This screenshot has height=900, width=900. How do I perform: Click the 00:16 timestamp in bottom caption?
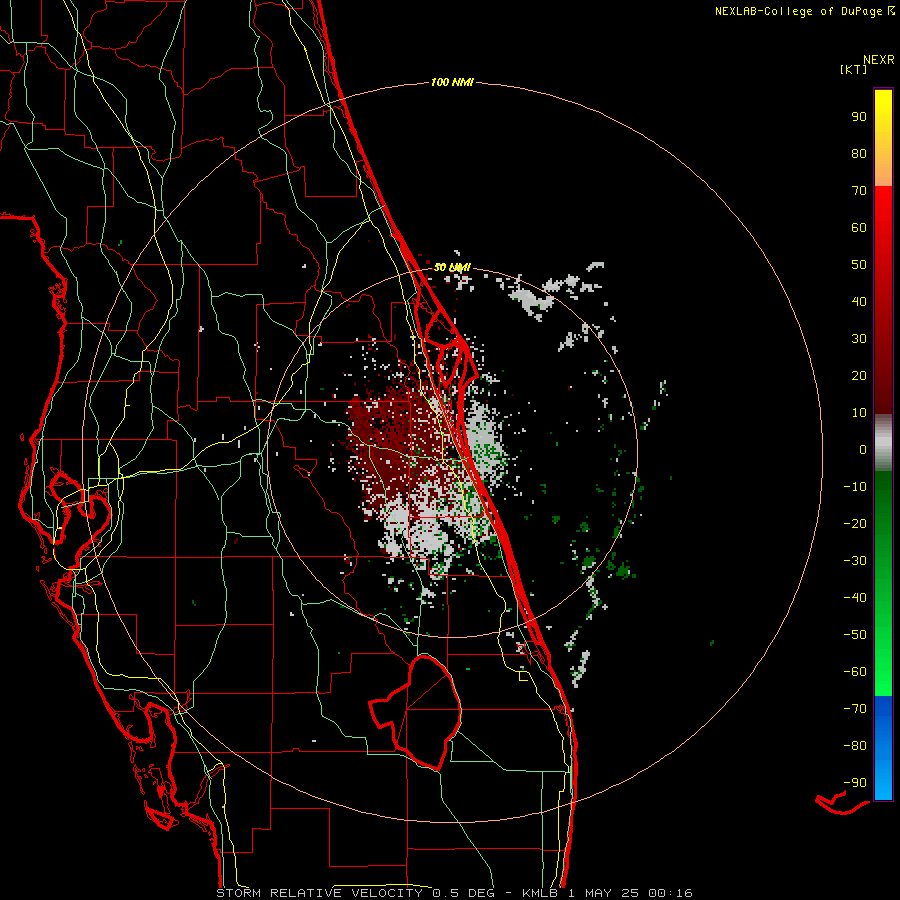click(x=670, y=893)
